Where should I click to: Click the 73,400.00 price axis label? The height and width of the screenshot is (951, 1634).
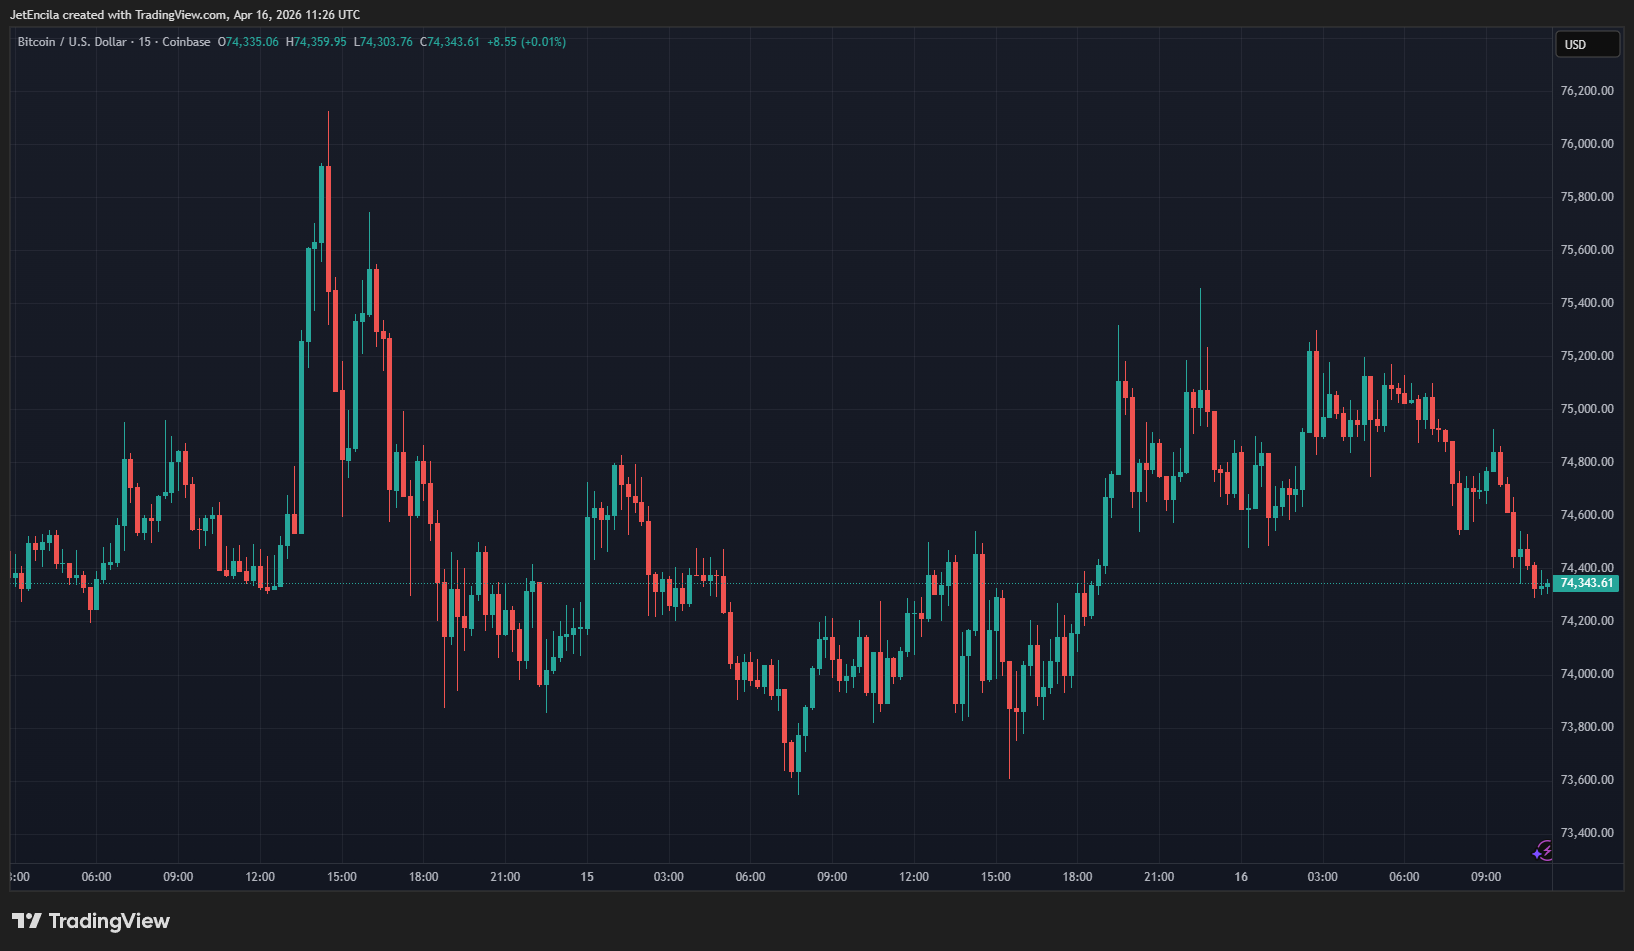click(1587, 833)
